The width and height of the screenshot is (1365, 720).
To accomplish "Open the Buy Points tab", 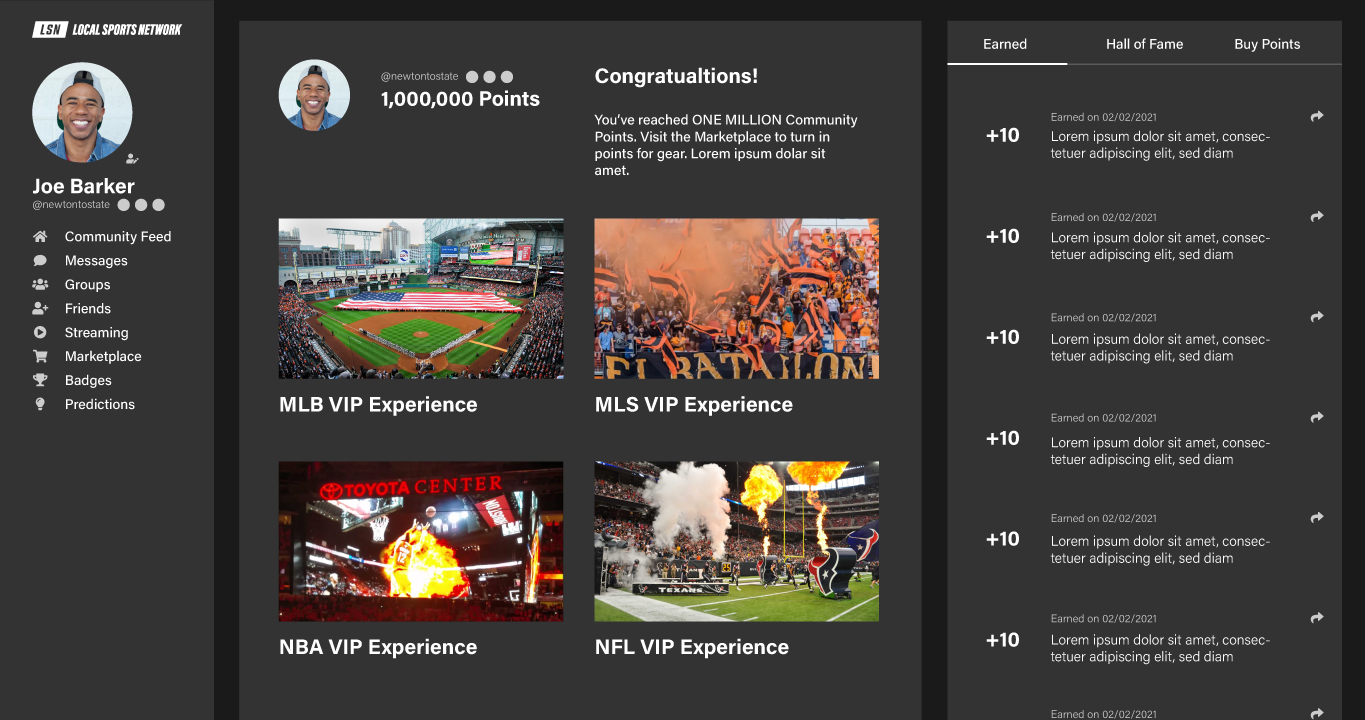I will (1267, 44).
